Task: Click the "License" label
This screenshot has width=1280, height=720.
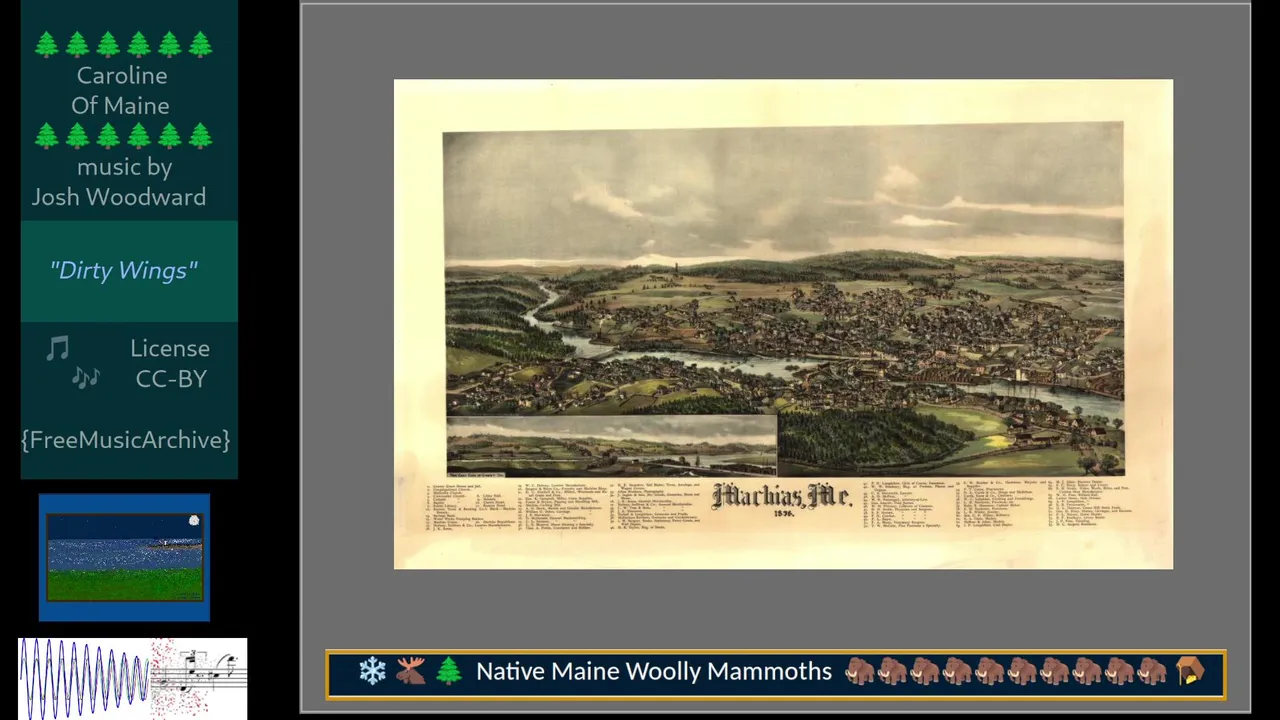Action: [x=170, y=349]
